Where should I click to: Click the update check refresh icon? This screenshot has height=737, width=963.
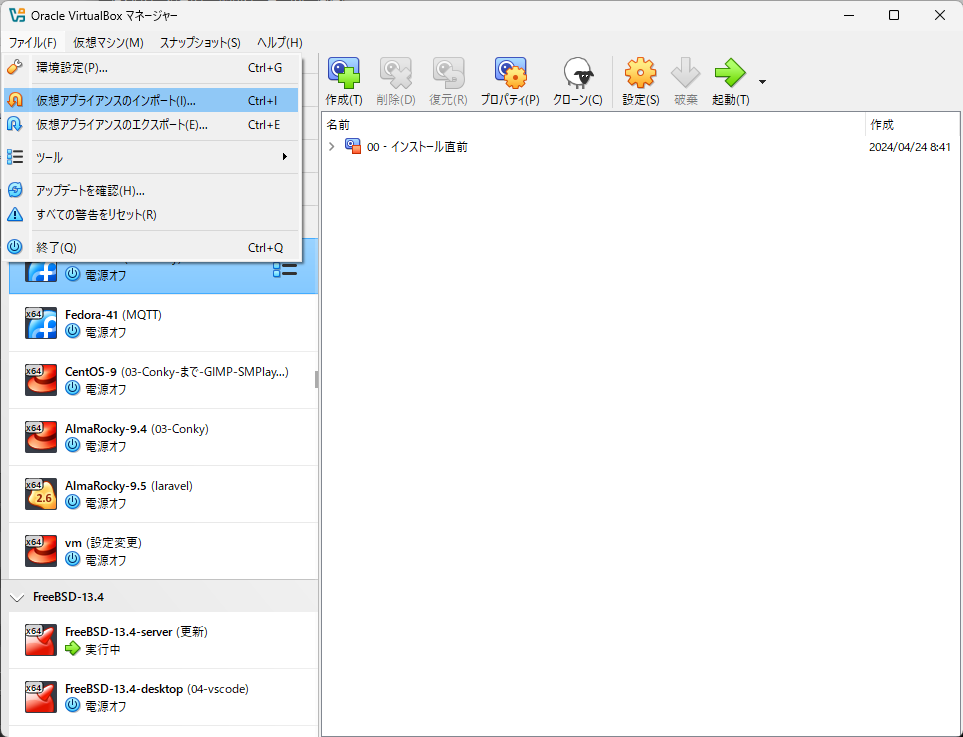pyautogui.click(x=15, y=190)
